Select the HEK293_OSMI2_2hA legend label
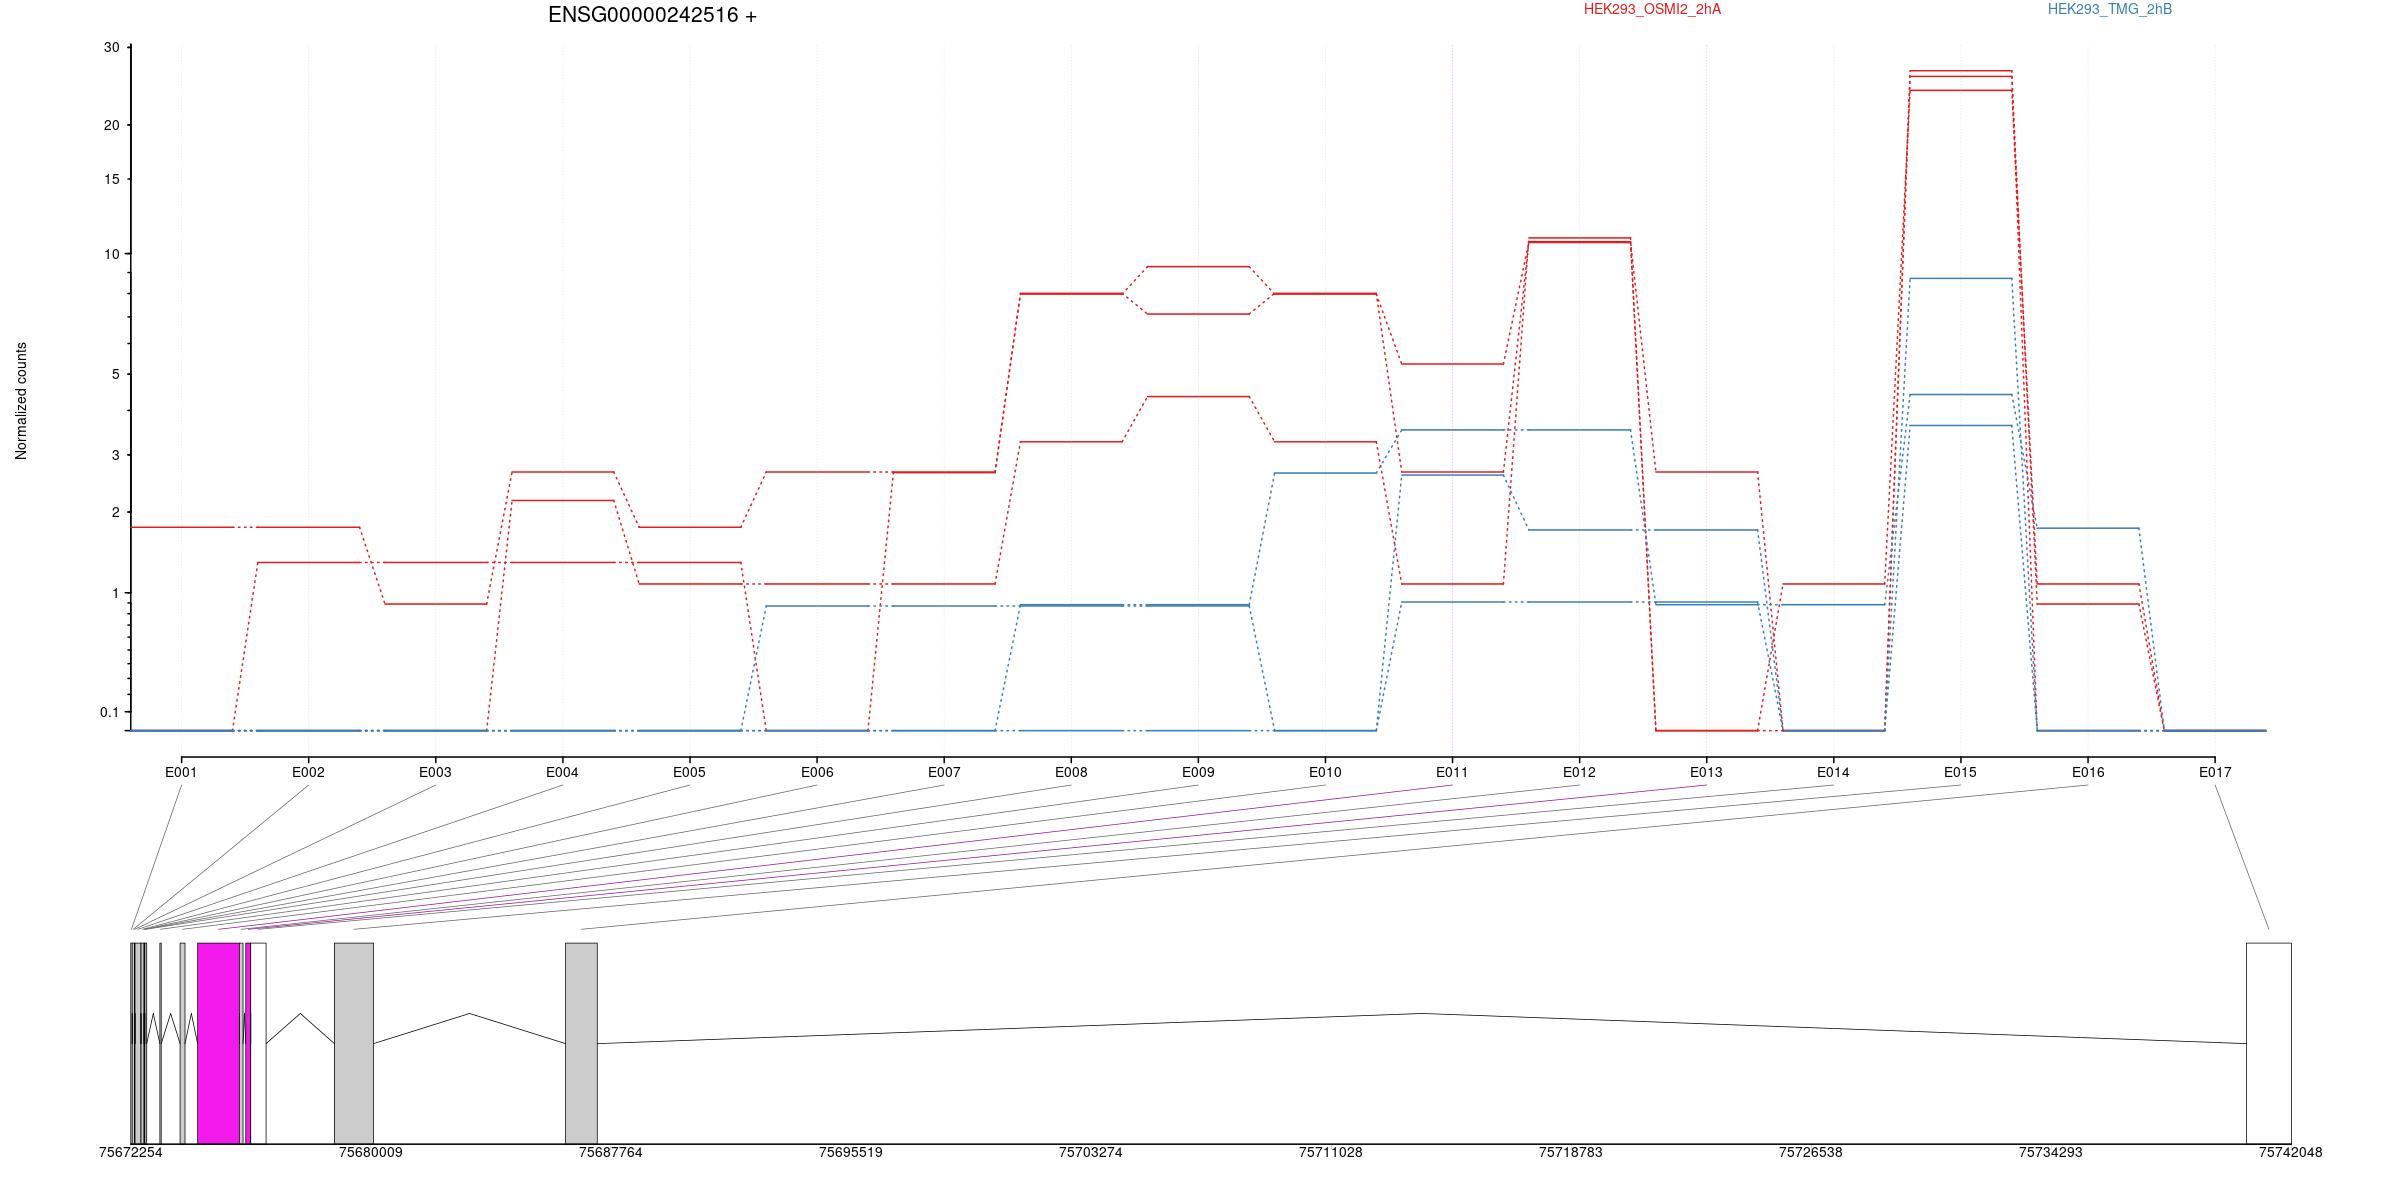The image size is (2400, 1200). (x=1652, y=9)
